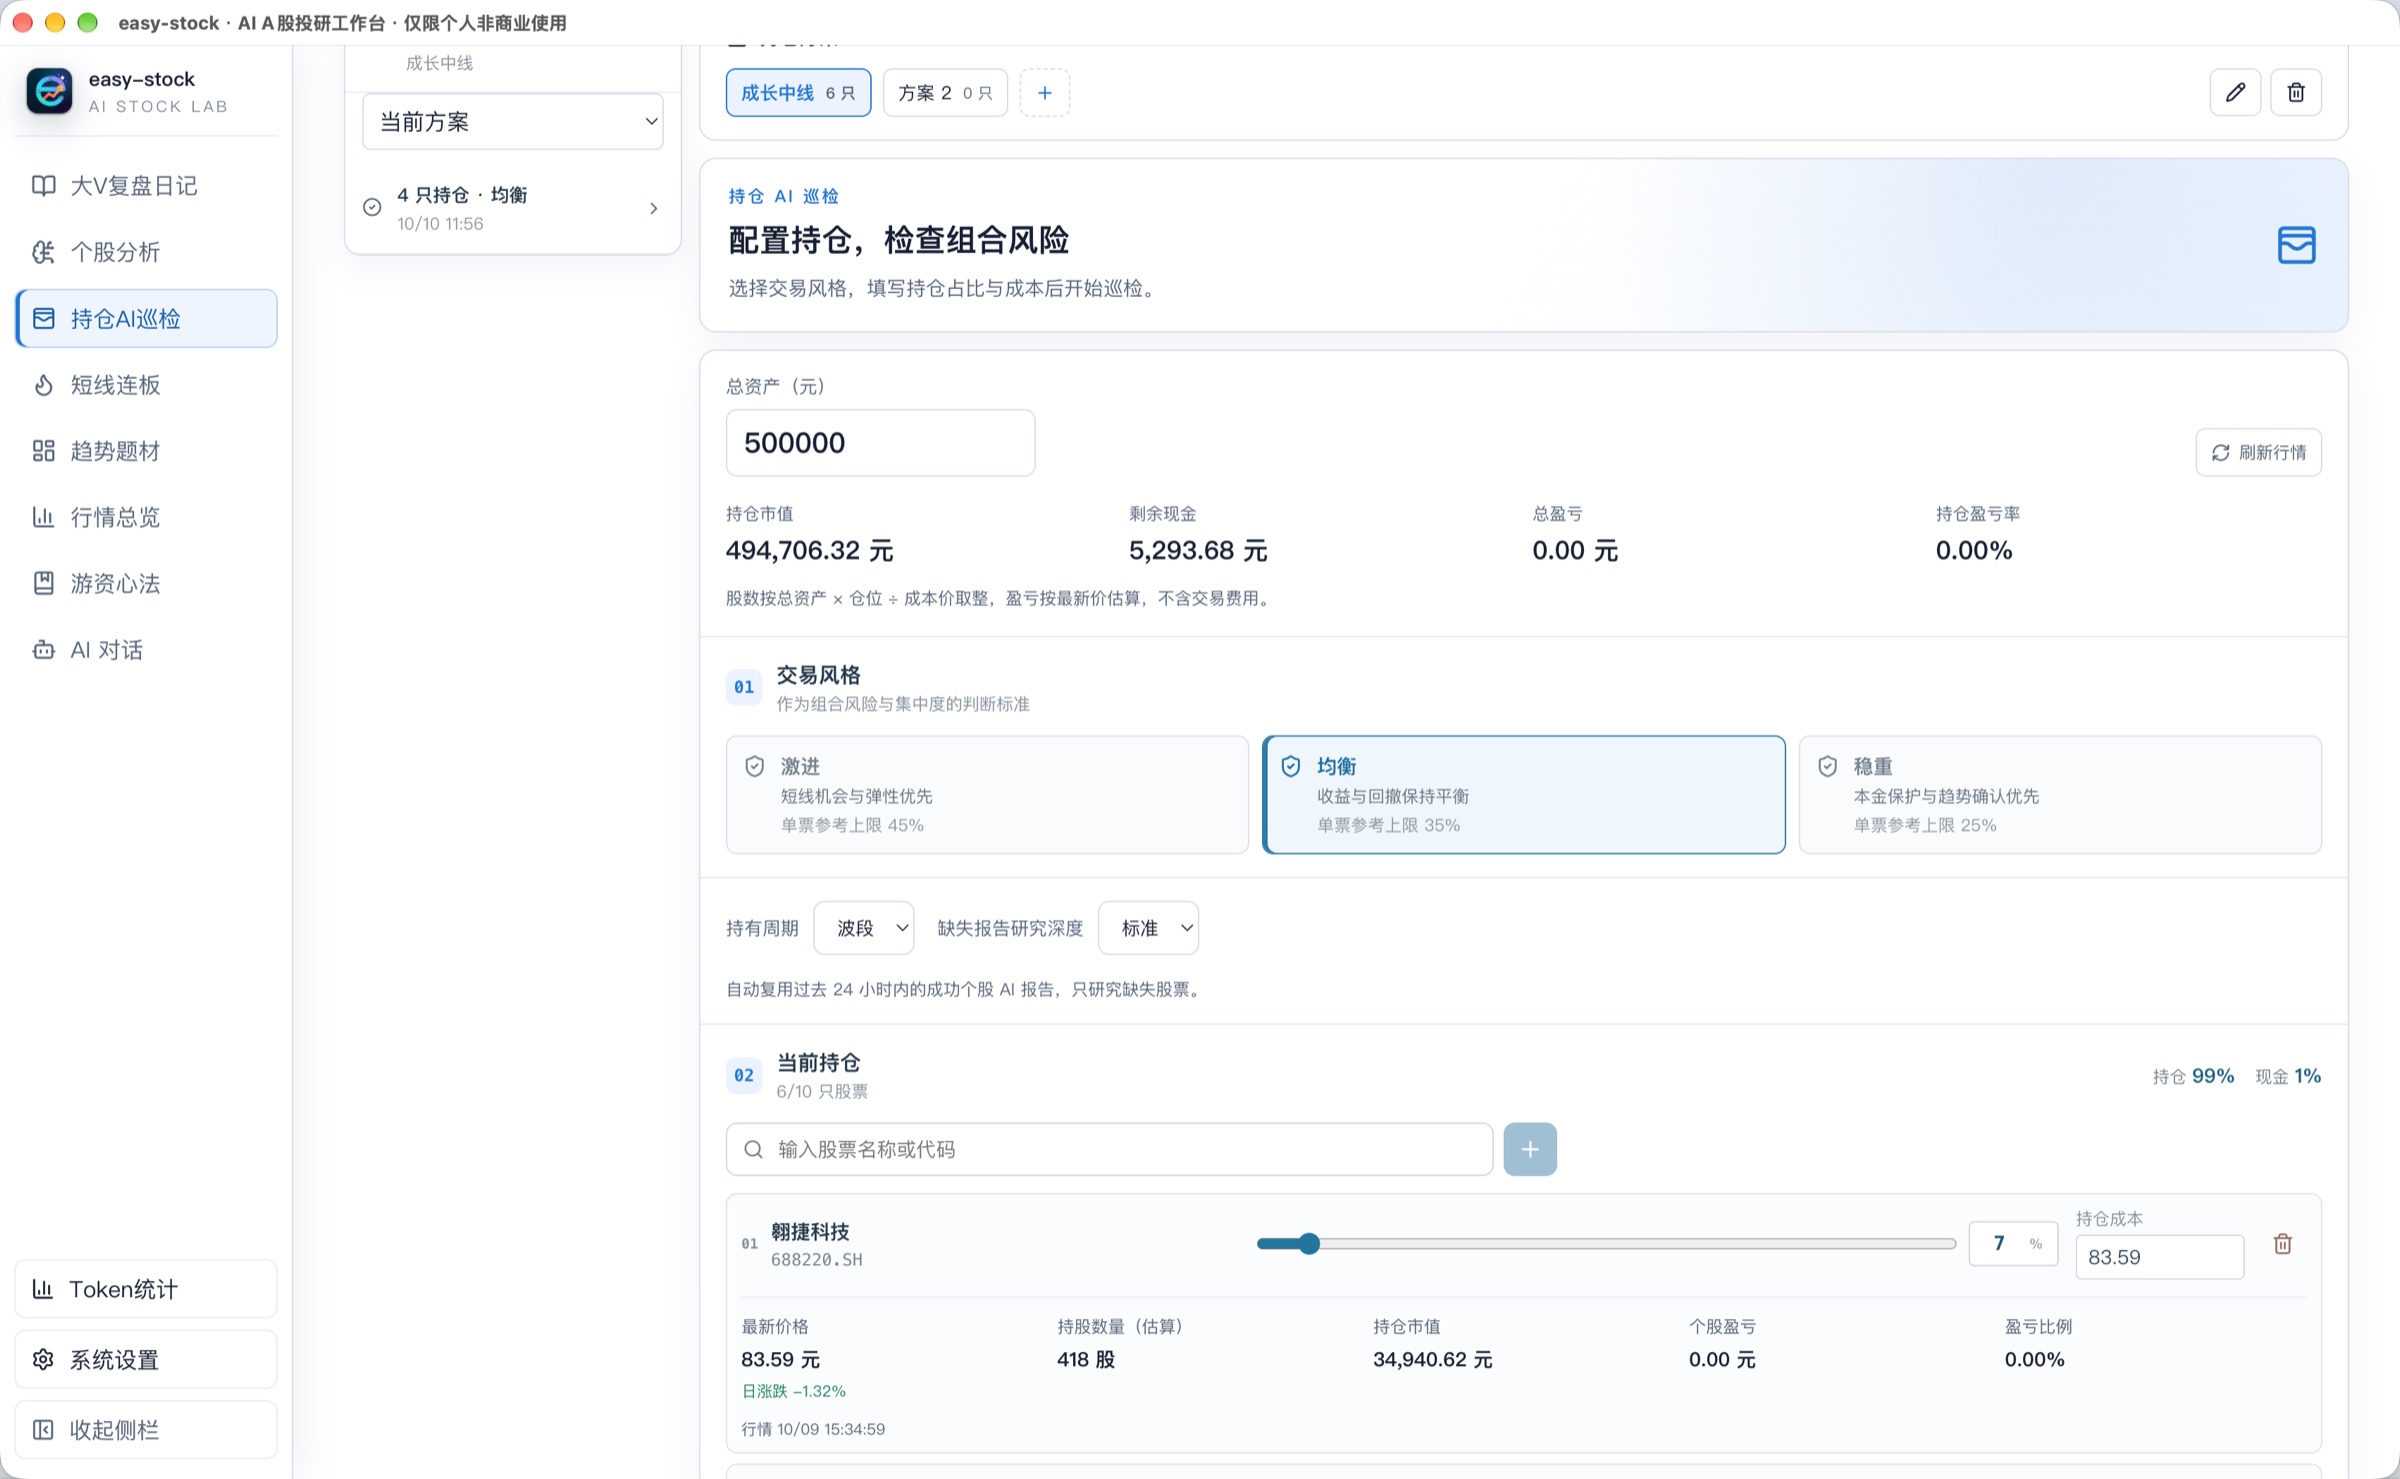2400x1479 pixels.
Task: Click the 翱捷科技 percent input box
Action: tap(2013, 1244)
